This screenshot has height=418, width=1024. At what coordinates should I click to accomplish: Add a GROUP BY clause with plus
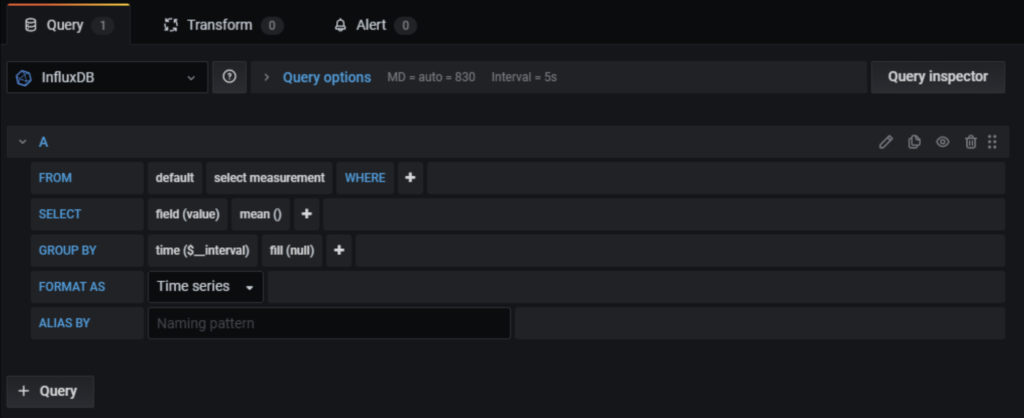(339, 250)
